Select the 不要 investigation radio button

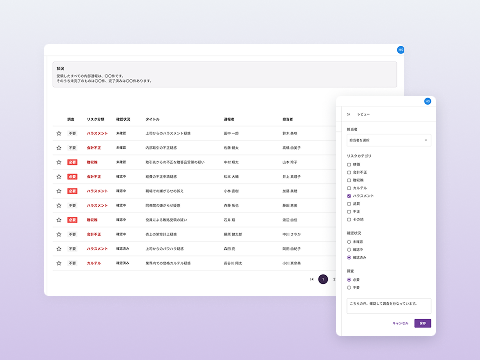point(349,287)
